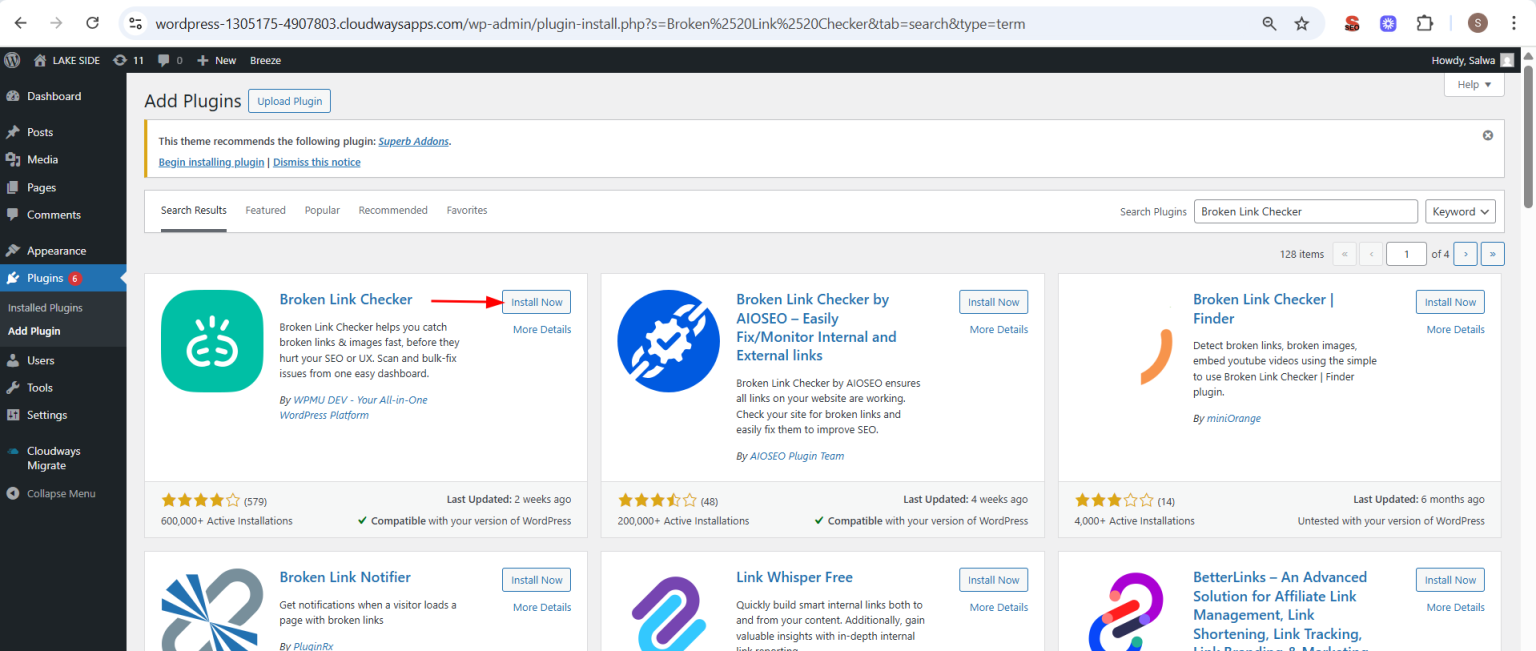Image resolution: width=1536 pixels, height=651 pixels.
Task: Visit site via LAKE SIDE home link
Action: coord(67,60)
